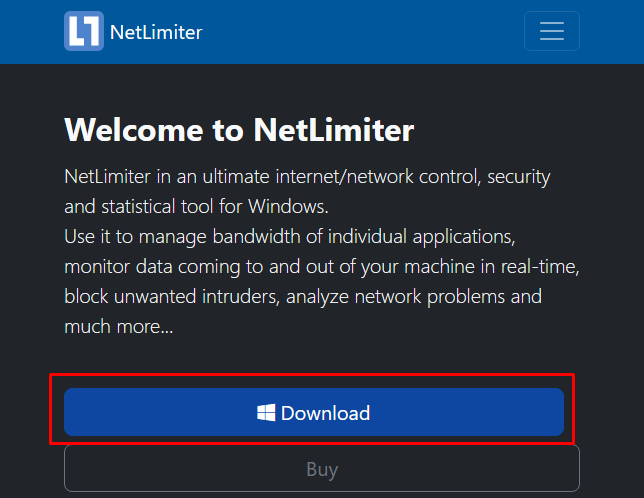Image resolution: width=644 pixels, height=498 pixels.
Task: Click NetLimiter in the welcome heading
Action: pyautogui.click(x=334, y=130)
